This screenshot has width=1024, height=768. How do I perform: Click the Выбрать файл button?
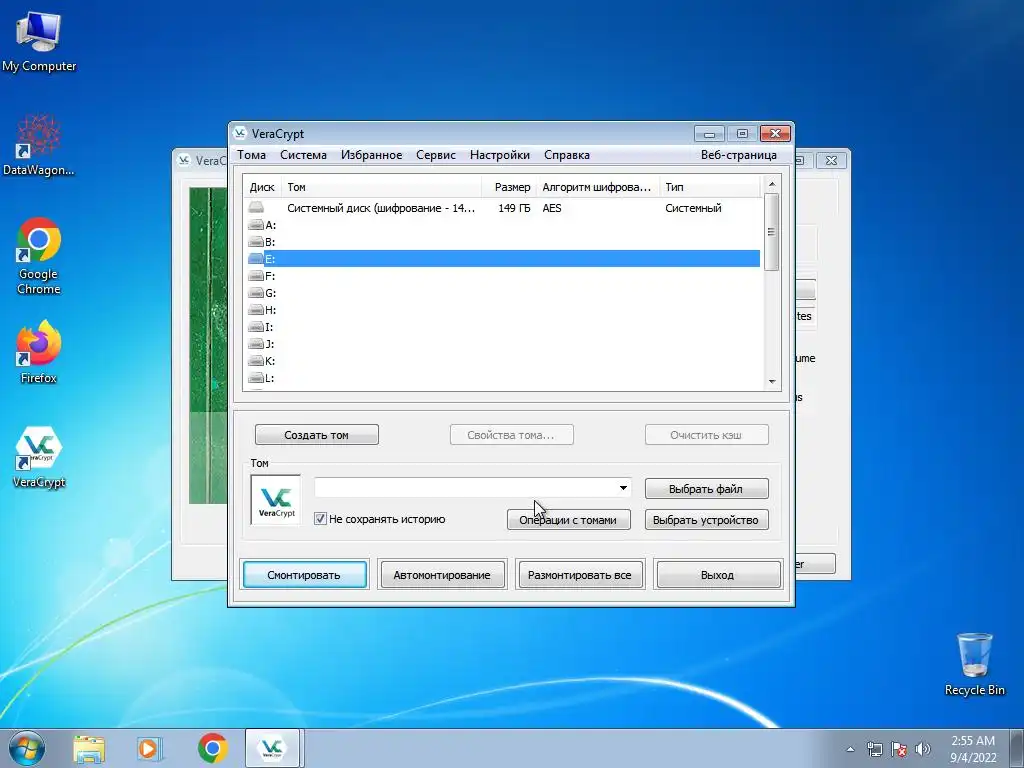[x=707, y=488]
